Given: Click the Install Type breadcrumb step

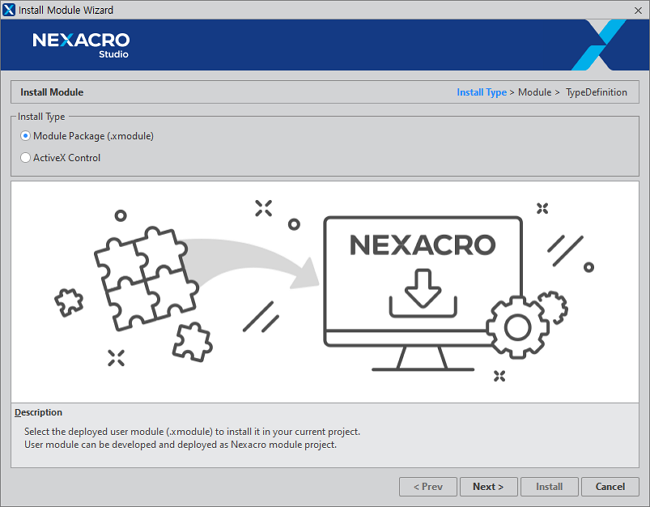Looking at the screenshot, I should pyautogui.click(x=481, y=93).
